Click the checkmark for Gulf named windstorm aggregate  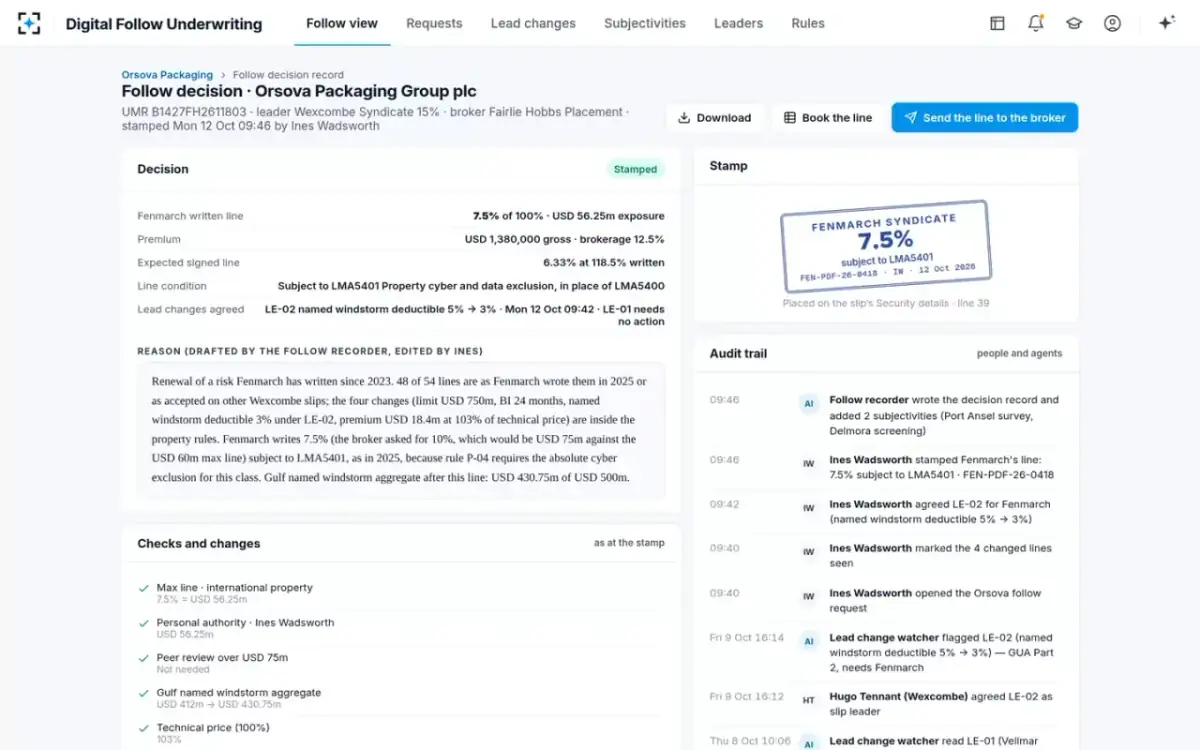coord(144,693)
